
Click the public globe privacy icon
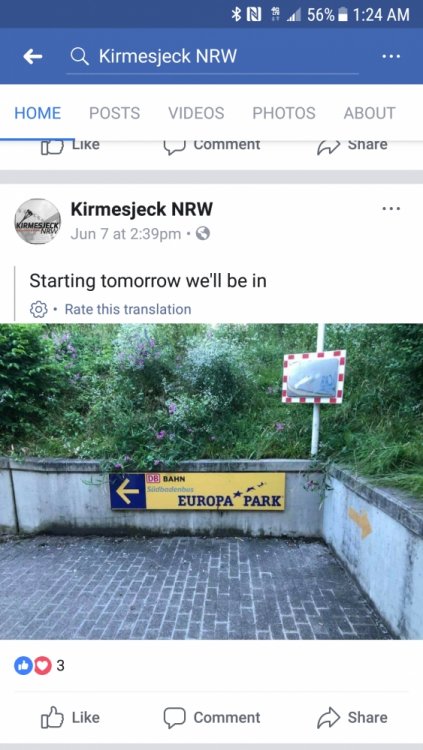click(x=203, y=233)
